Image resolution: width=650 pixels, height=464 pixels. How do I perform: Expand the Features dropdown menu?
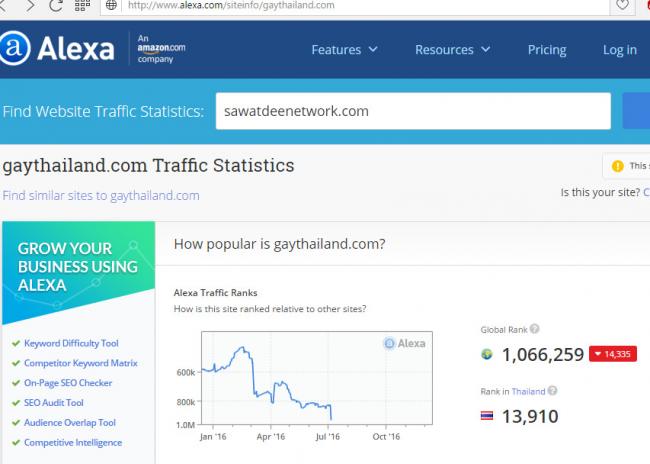click(344, 50)
